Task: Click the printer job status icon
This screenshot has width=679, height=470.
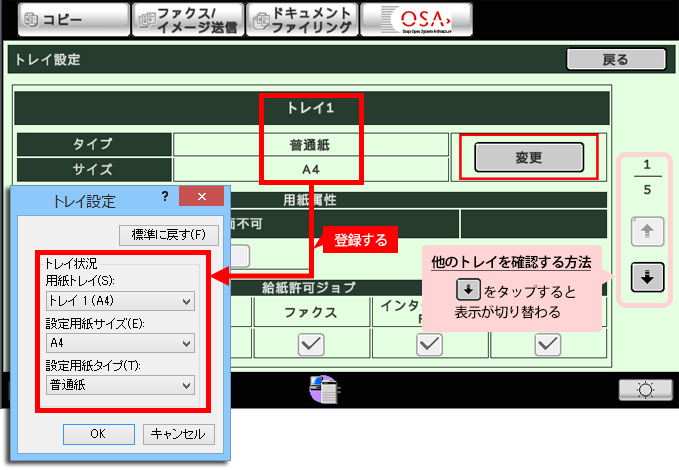Action: tap(327, 389)
